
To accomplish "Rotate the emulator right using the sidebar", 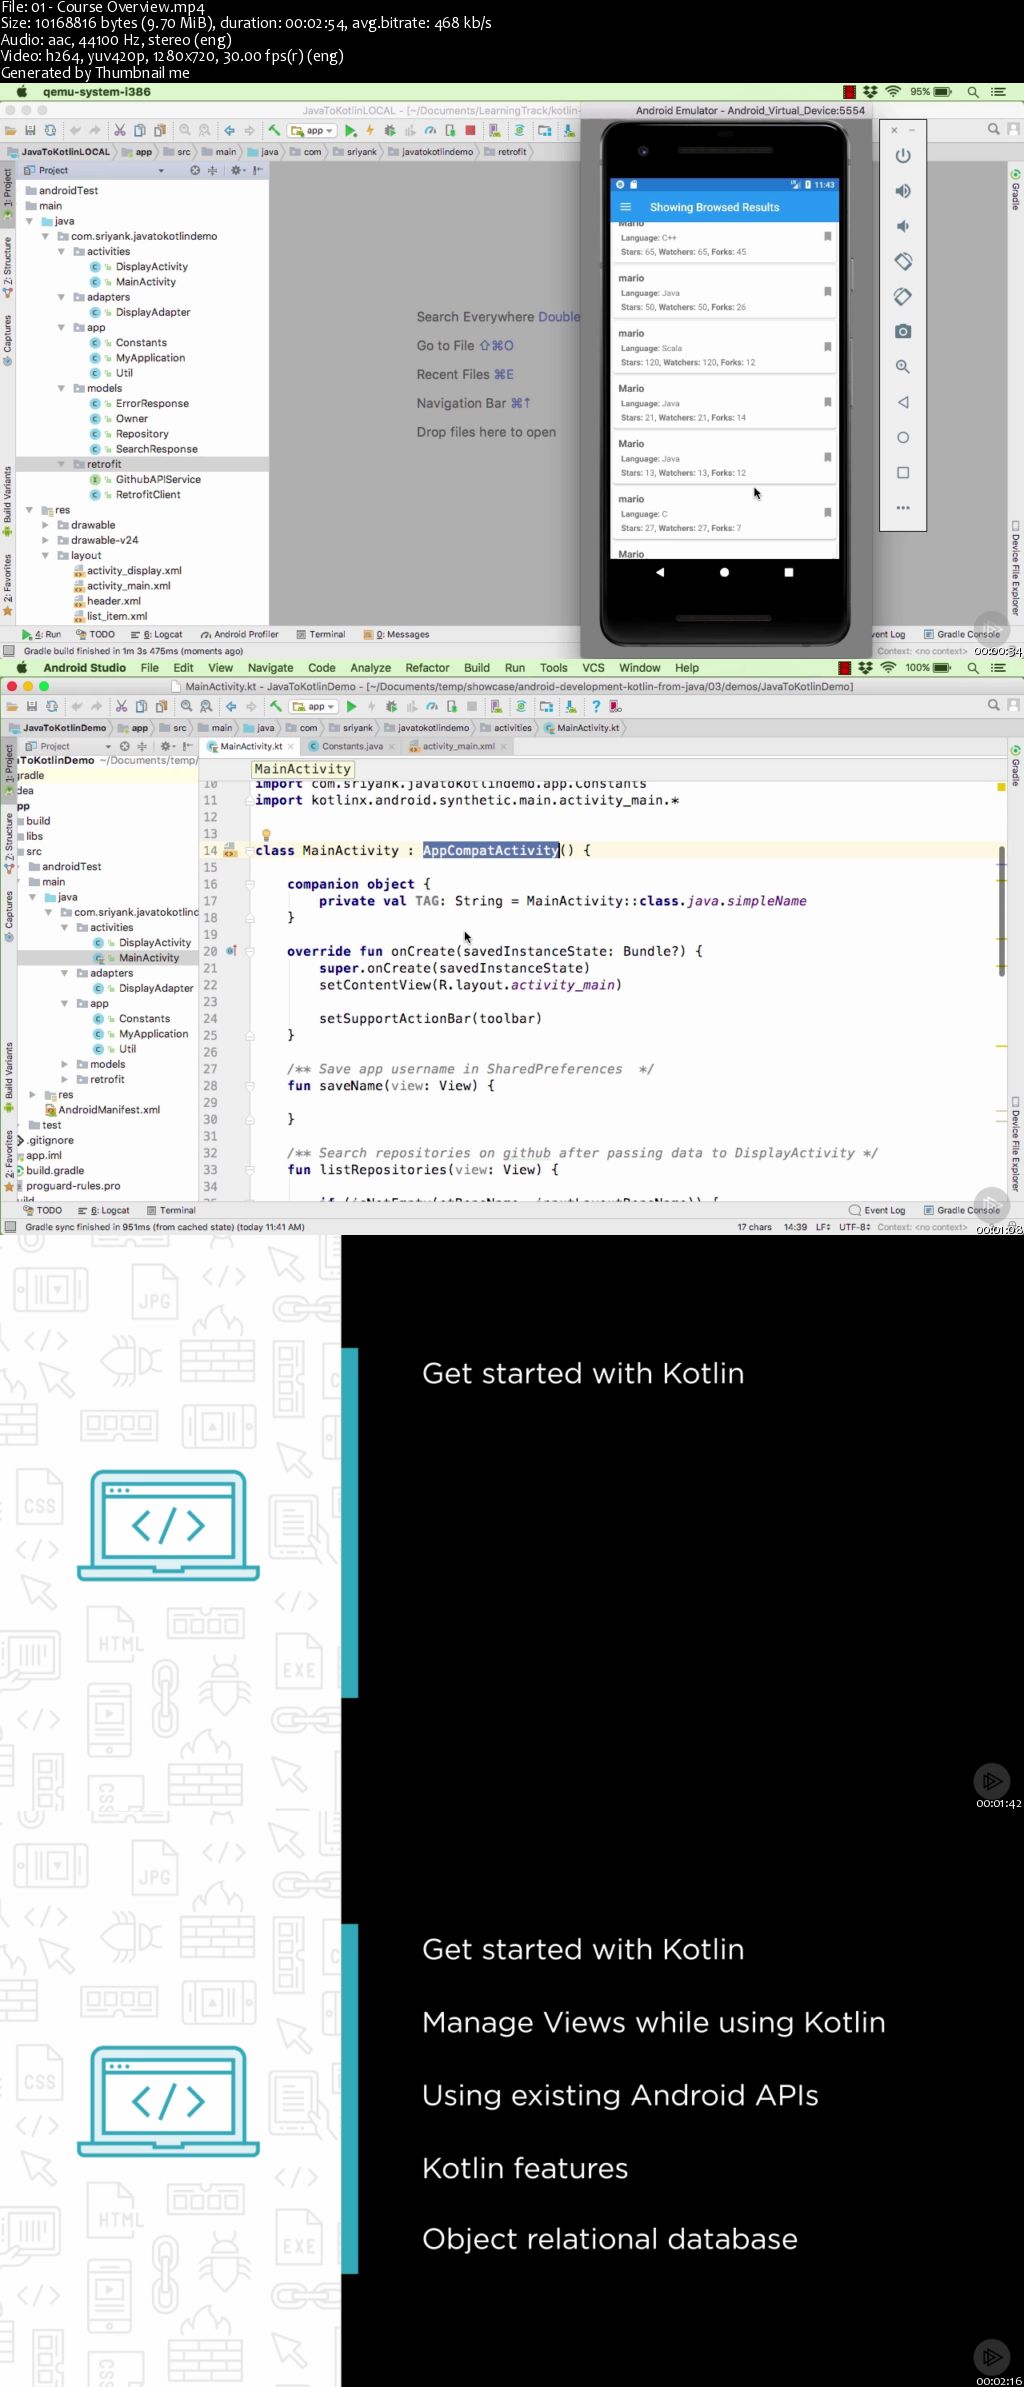I will (903, 296).
